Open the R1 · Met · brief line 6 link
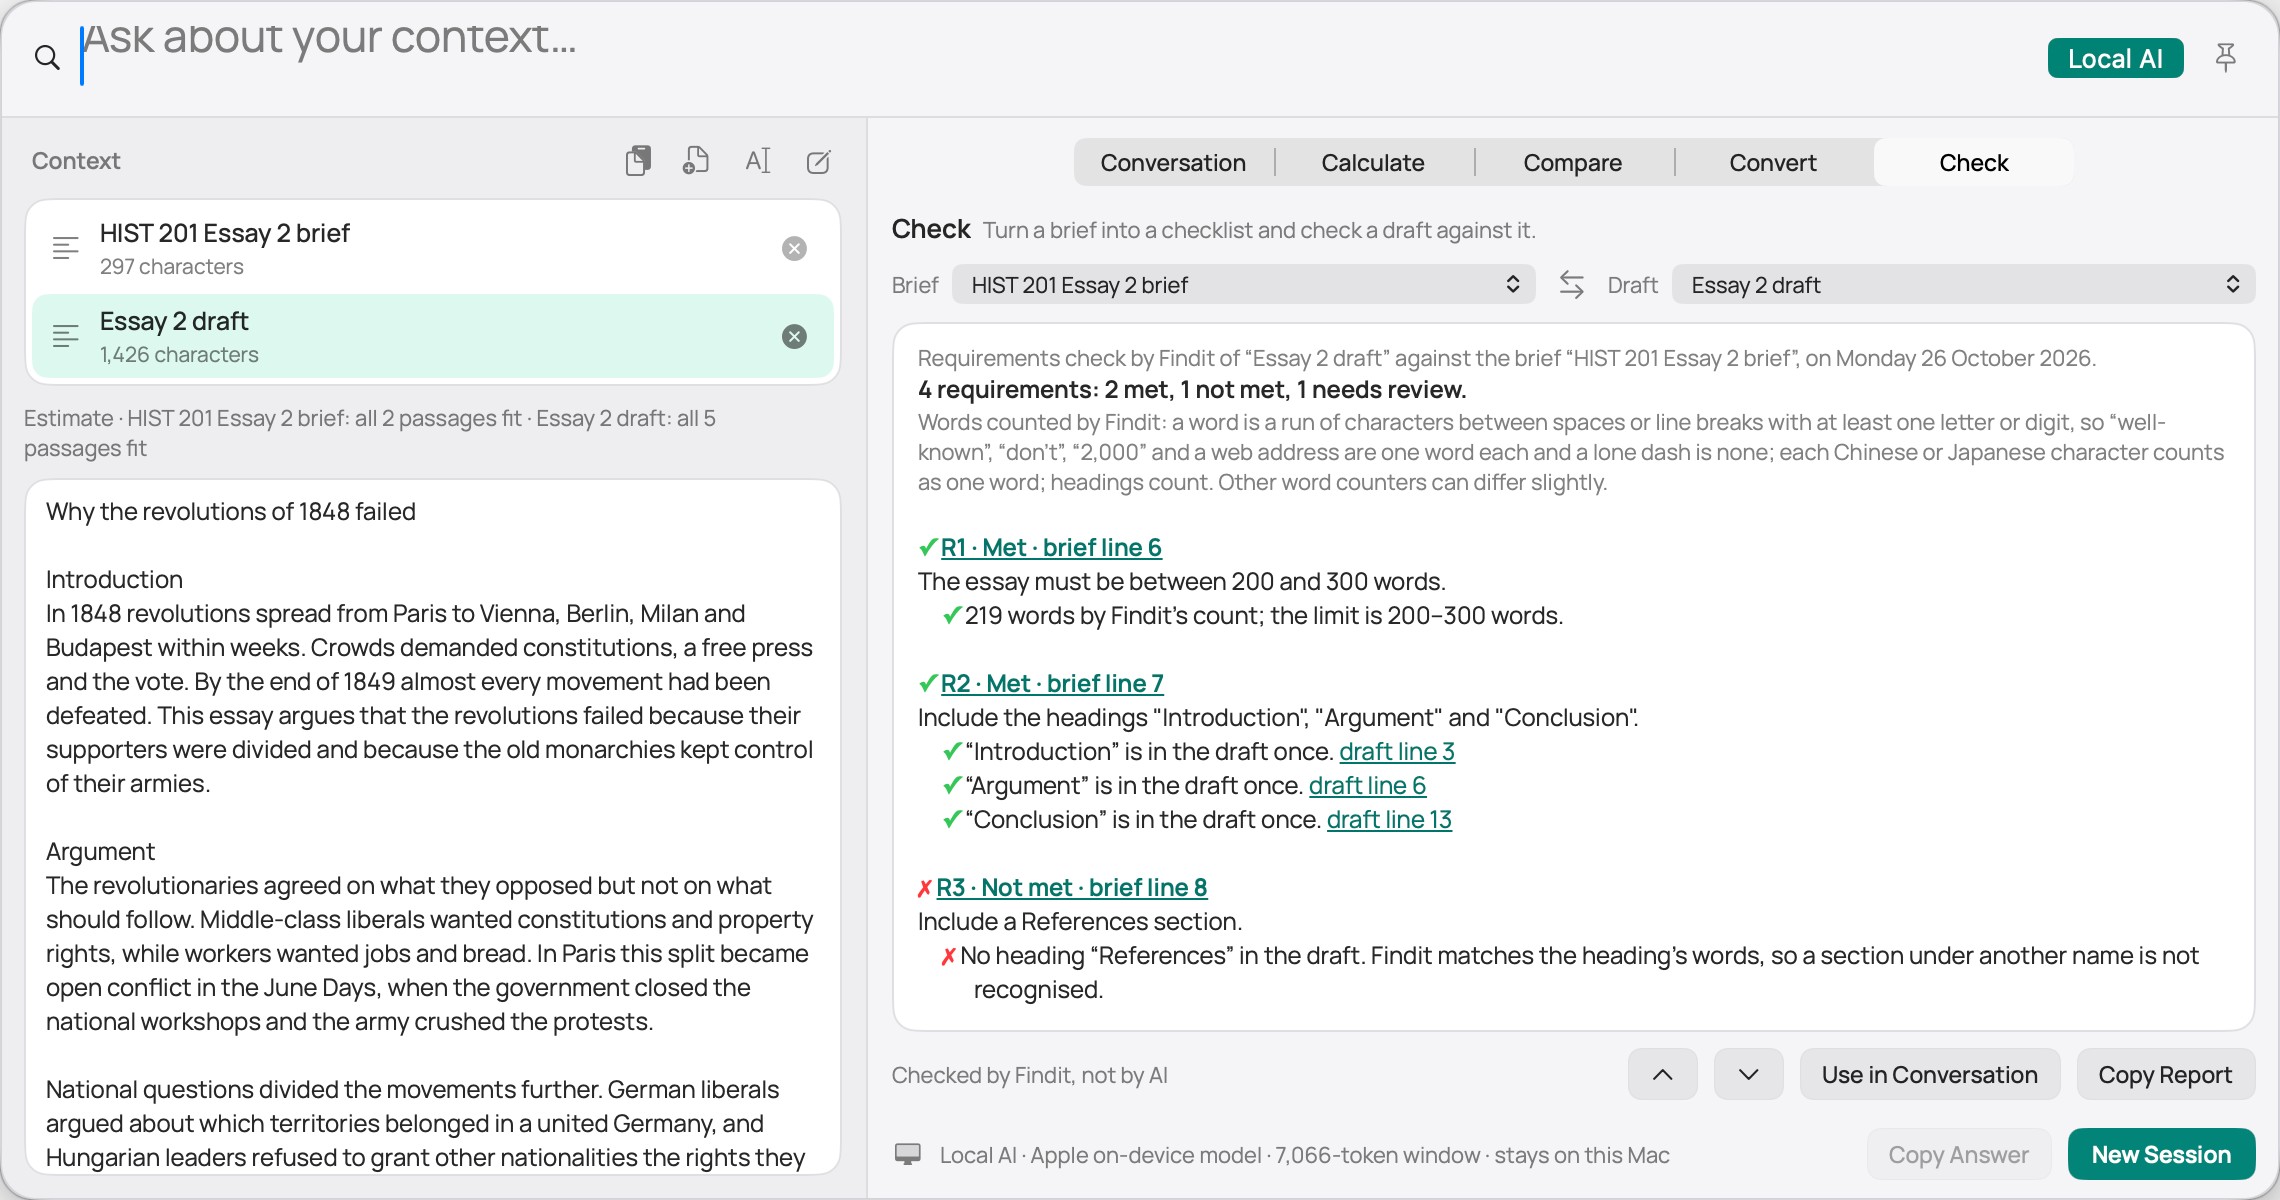The height and width of the screenshot is (1200, 2280). [1051, 547]
